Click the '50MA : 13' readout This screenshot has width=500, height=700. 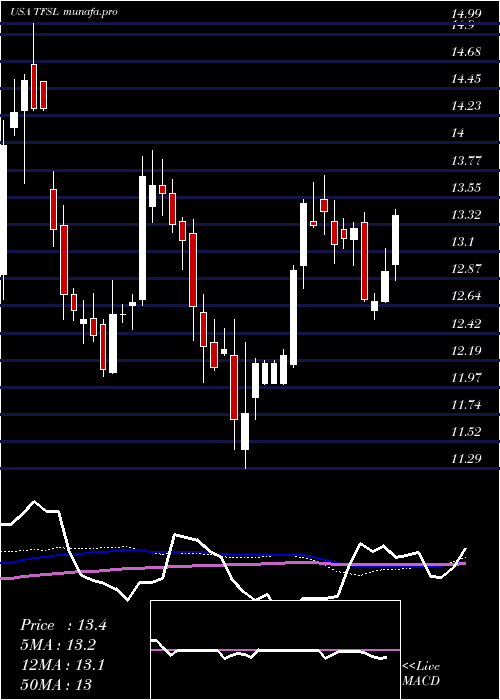click(x=56, y=685)
